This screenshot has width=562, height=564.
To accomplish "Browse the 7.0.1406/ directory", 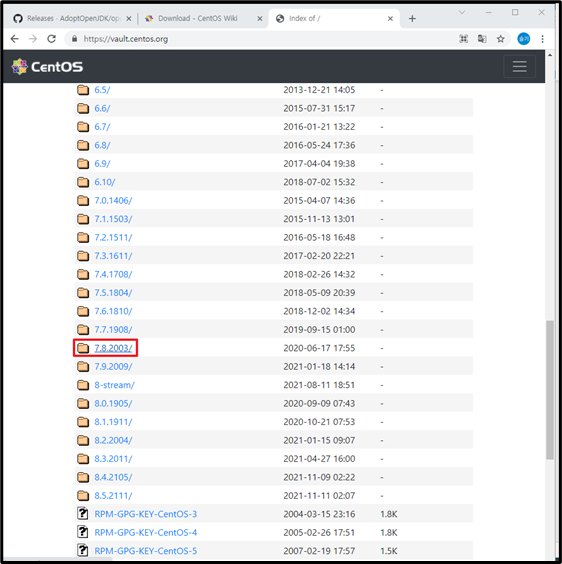I will [113, 200].
